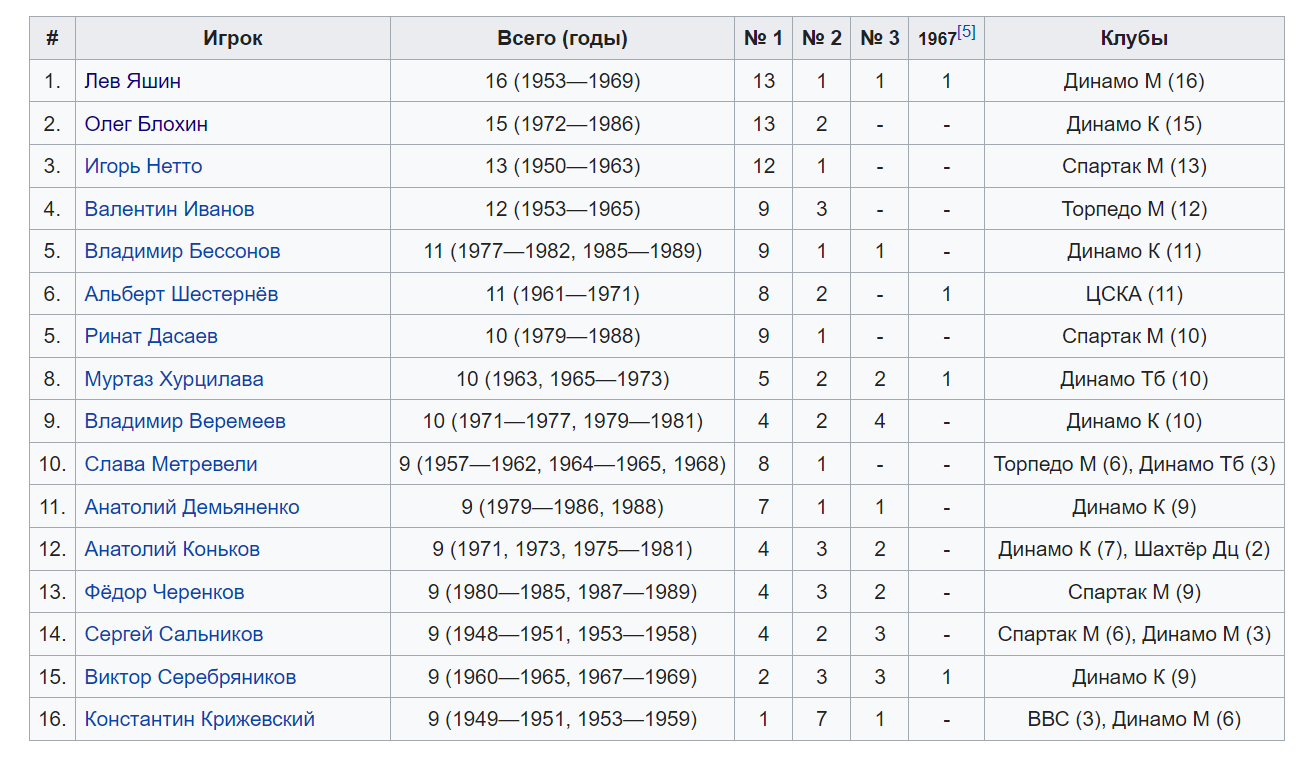Open the Лев Яшин player link
Screen dimensions: 1314x758
[x=132, y=81]
